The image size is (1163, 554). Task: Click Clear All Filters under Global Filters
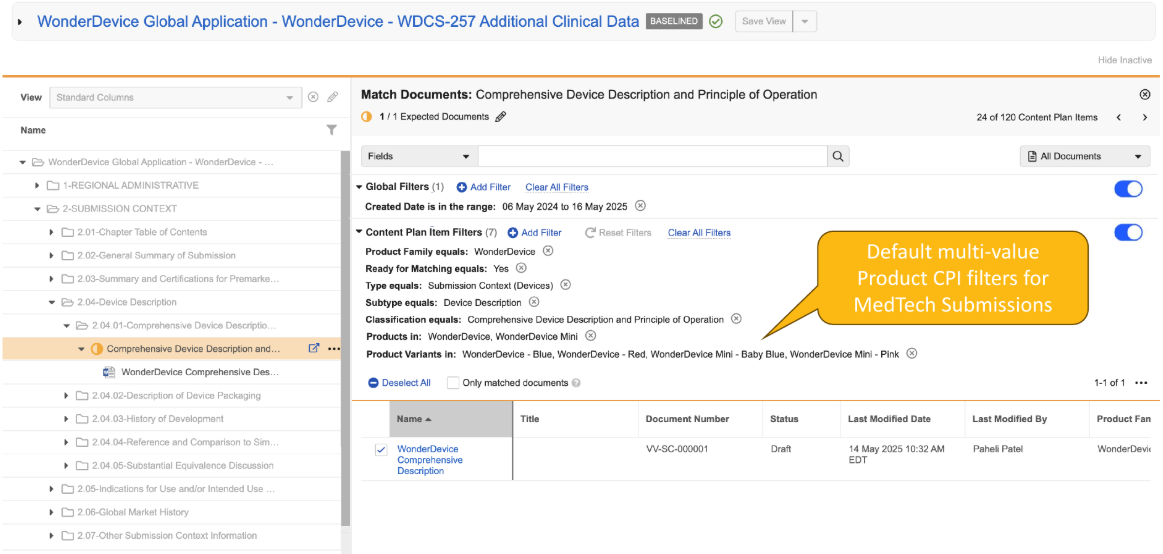click(x=557, y=187)
